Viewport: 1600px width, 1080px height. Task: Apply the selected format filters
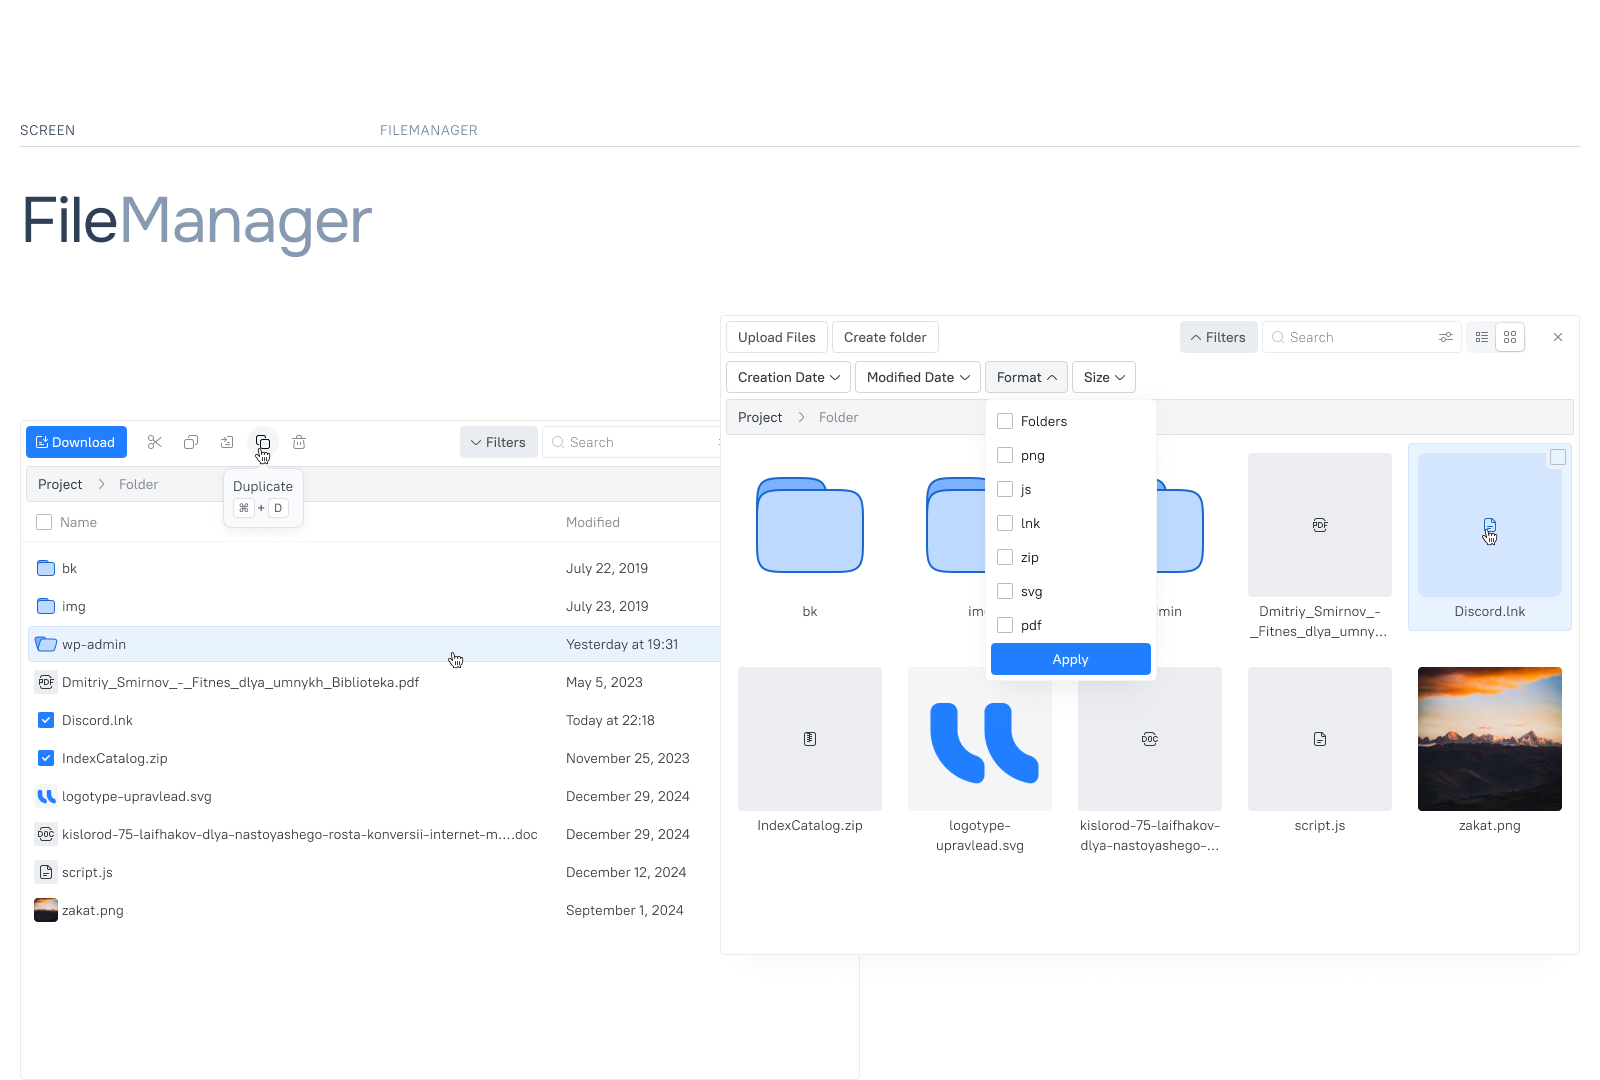pos(1070,659)
